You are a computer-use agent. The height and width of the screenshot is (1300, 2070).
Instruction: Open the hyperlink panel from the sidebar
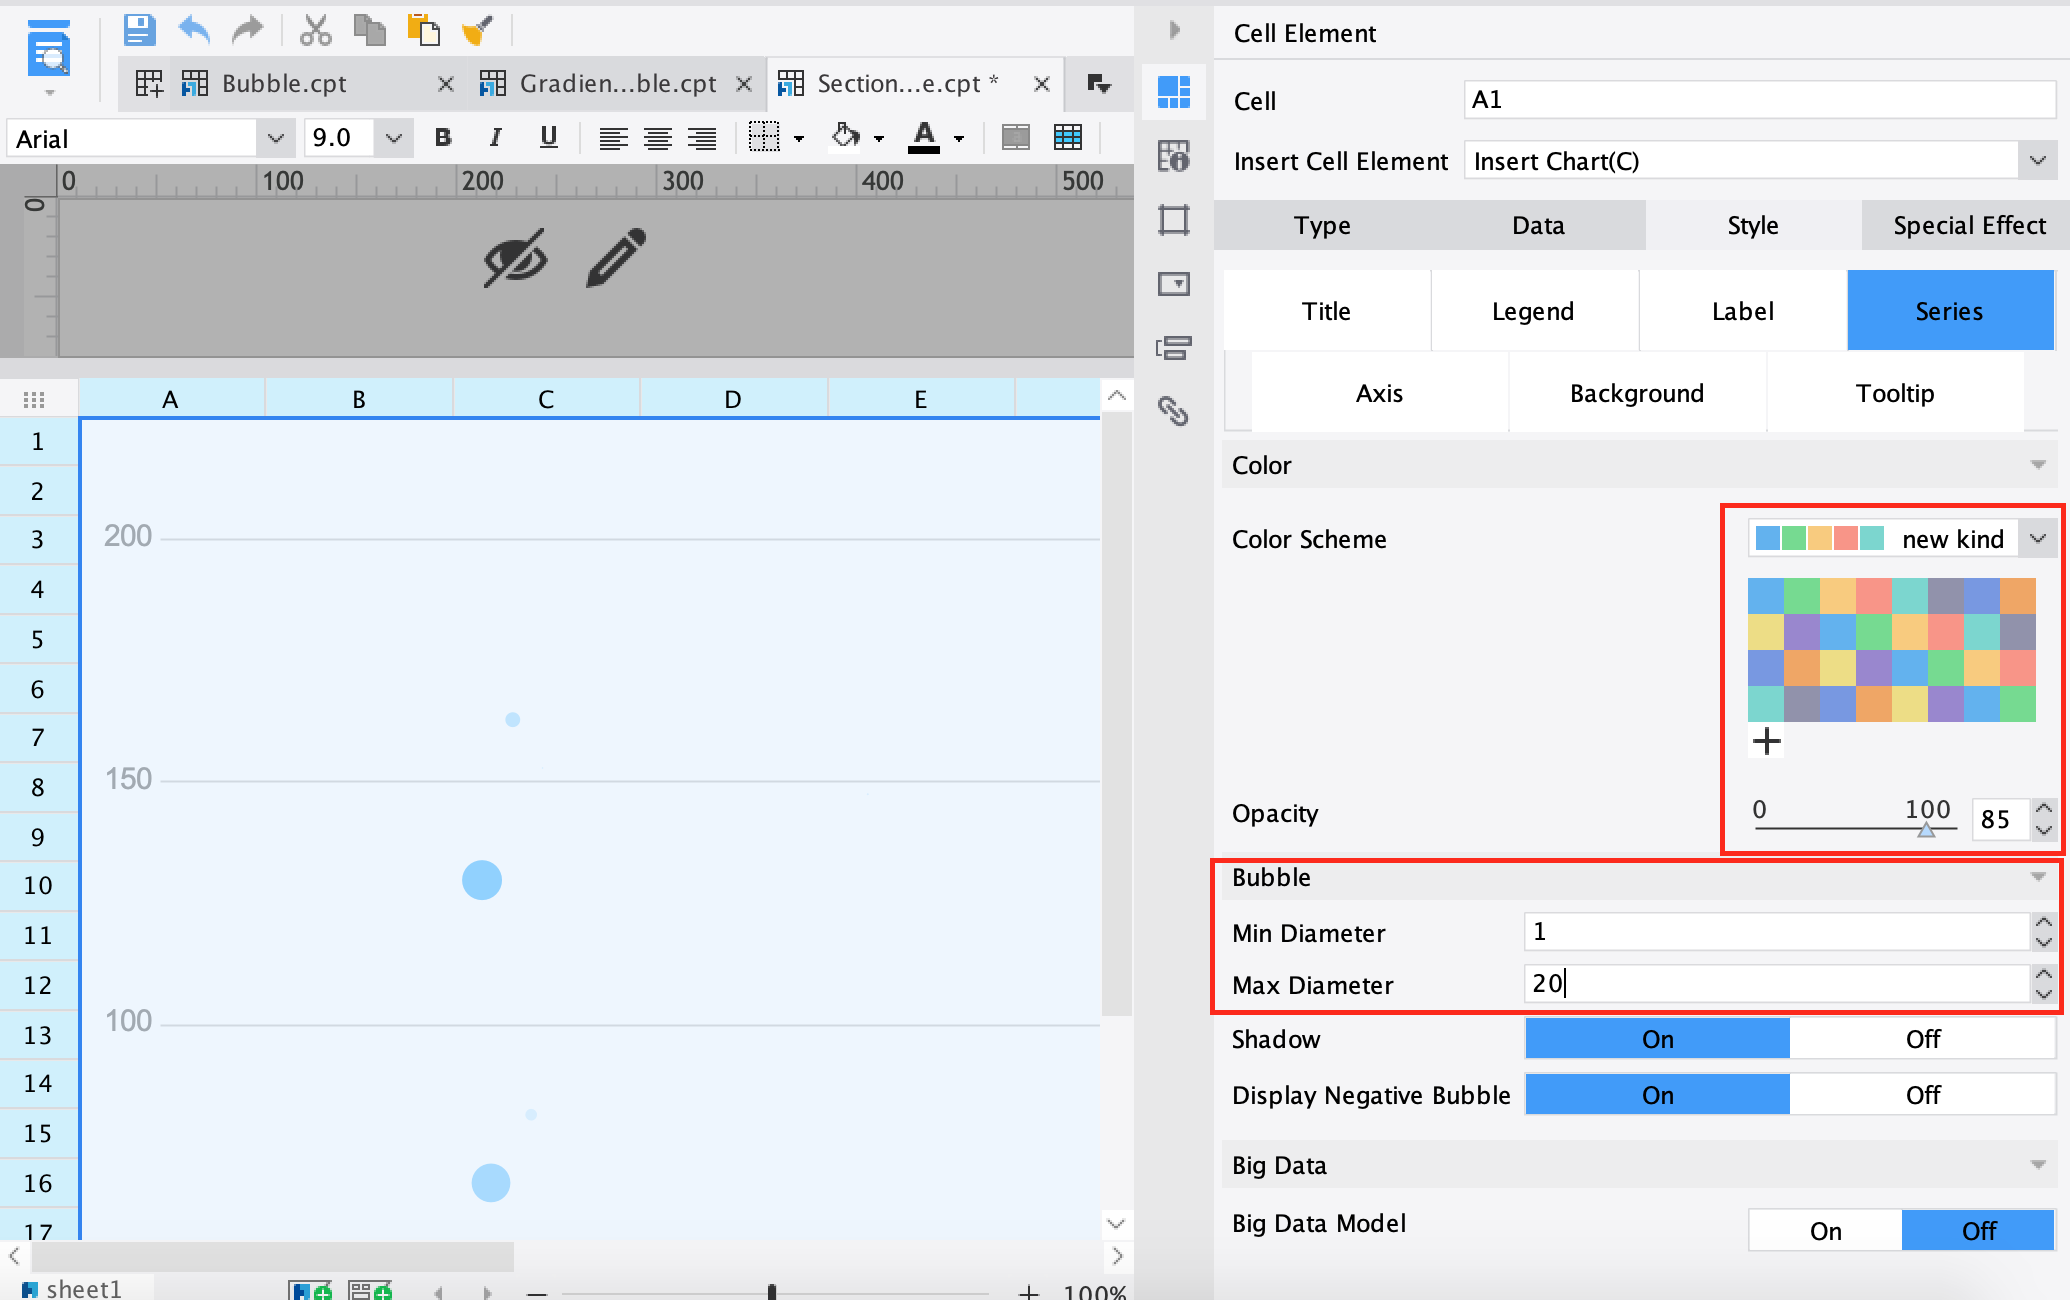(1173, 411)
